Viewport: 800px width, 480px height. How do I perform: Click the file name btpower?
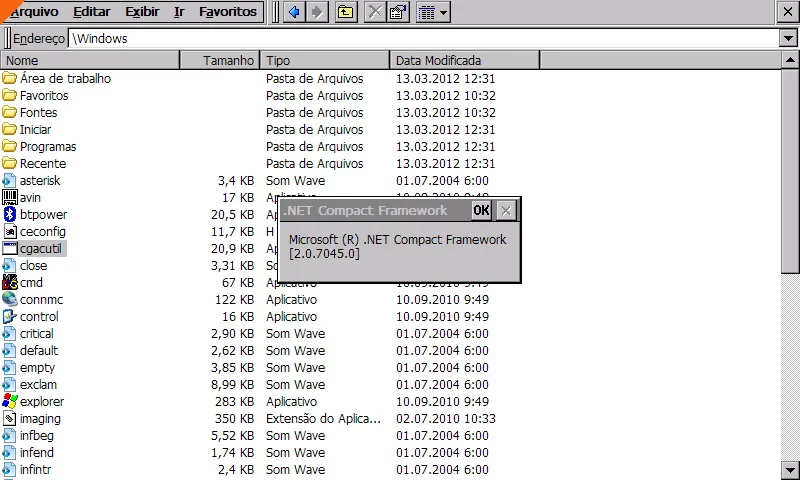click(43, 215)
